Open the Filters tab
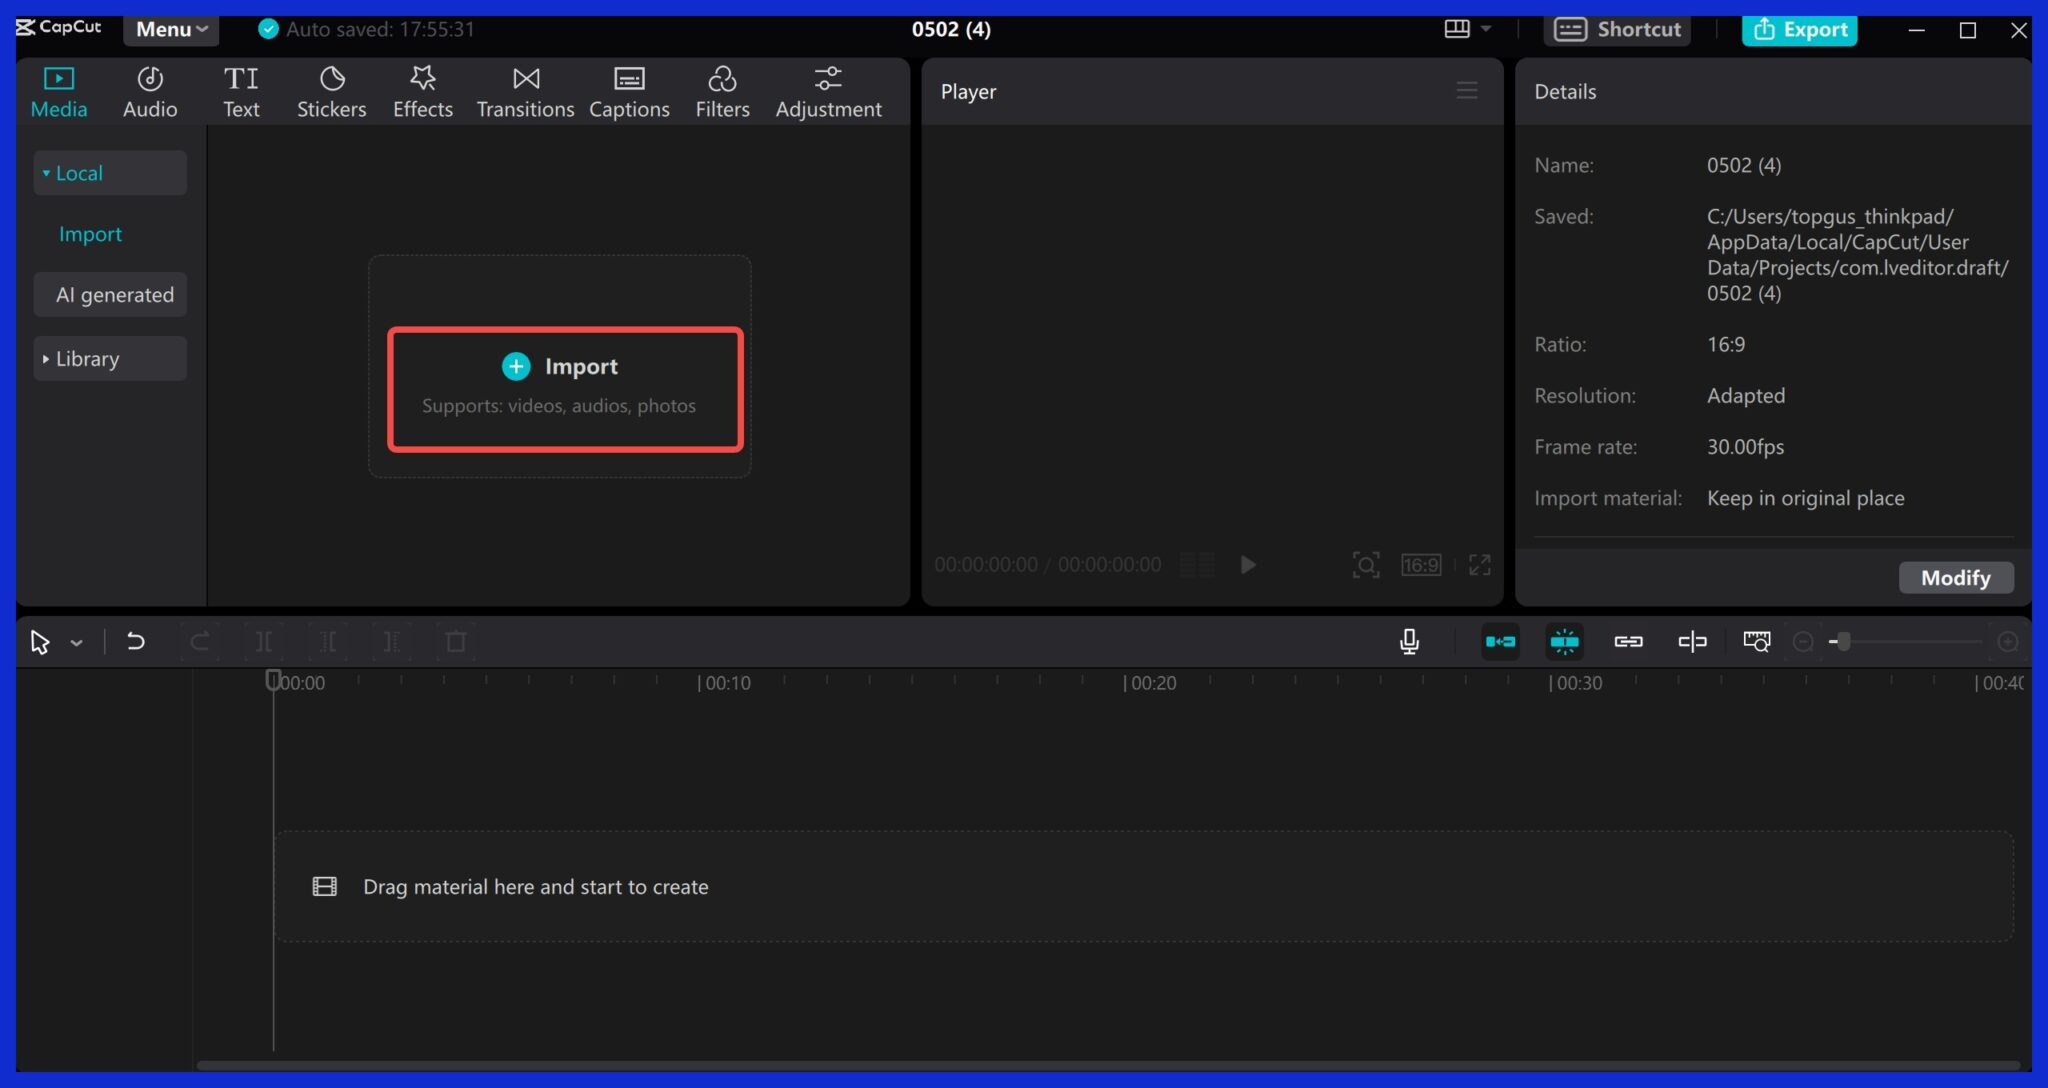 (722, 92)
